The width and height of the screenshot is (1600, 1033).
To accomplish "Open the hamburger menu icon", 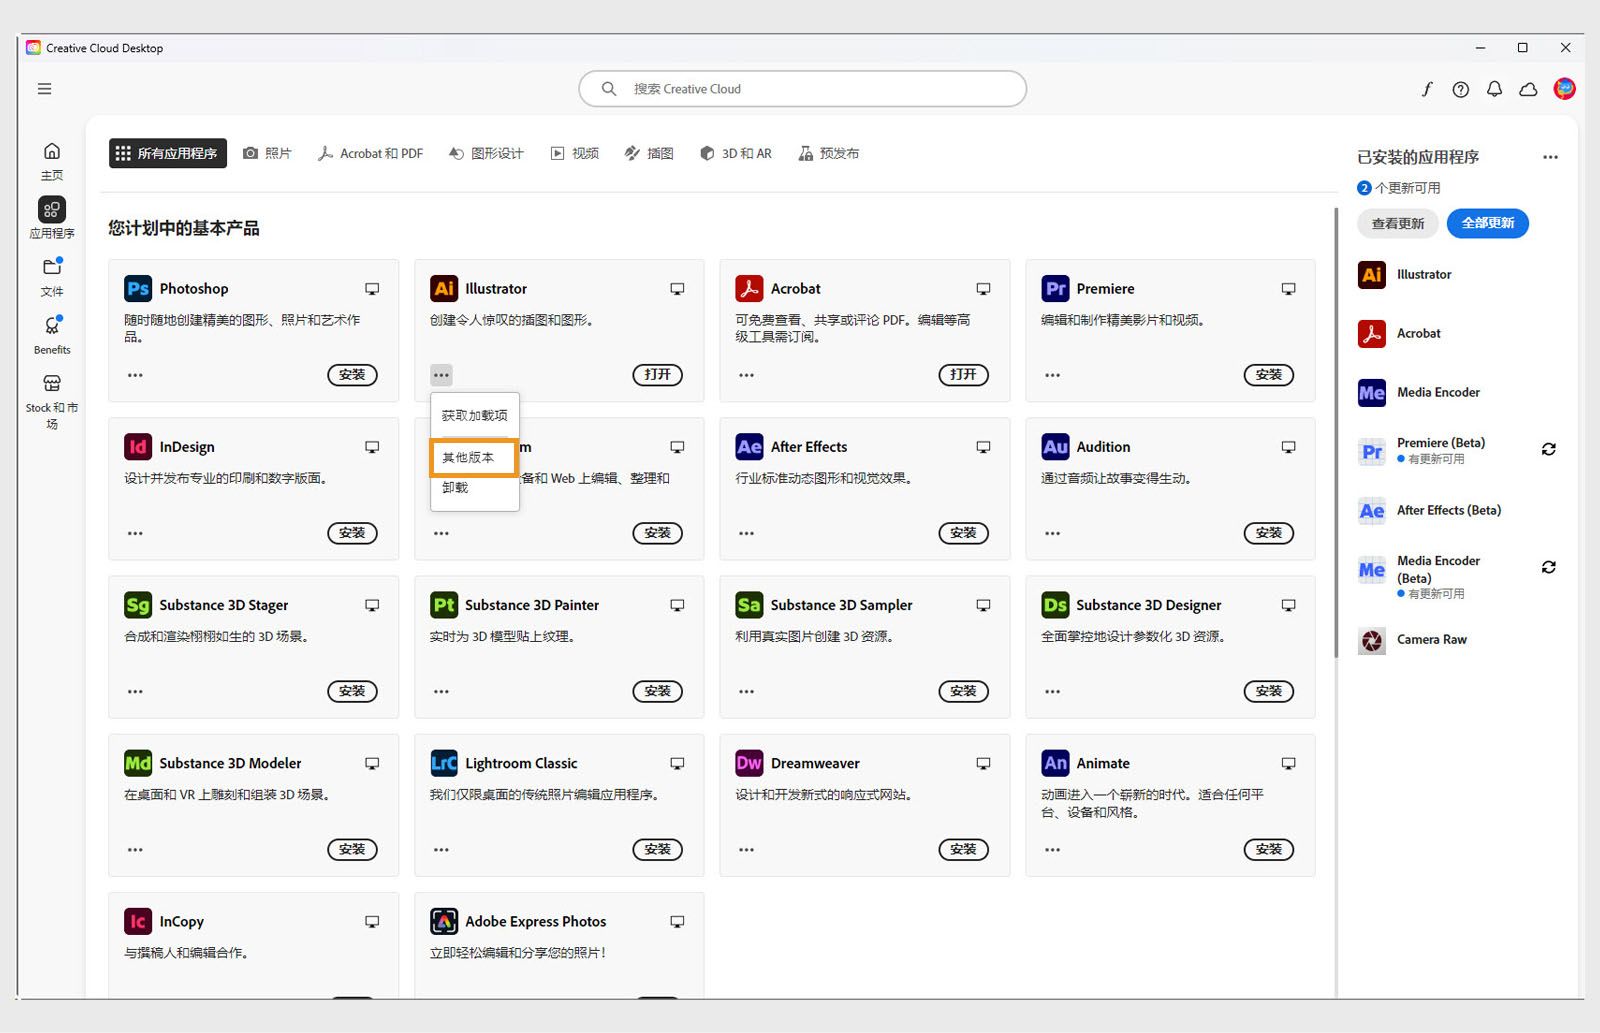I will point(44,89).
